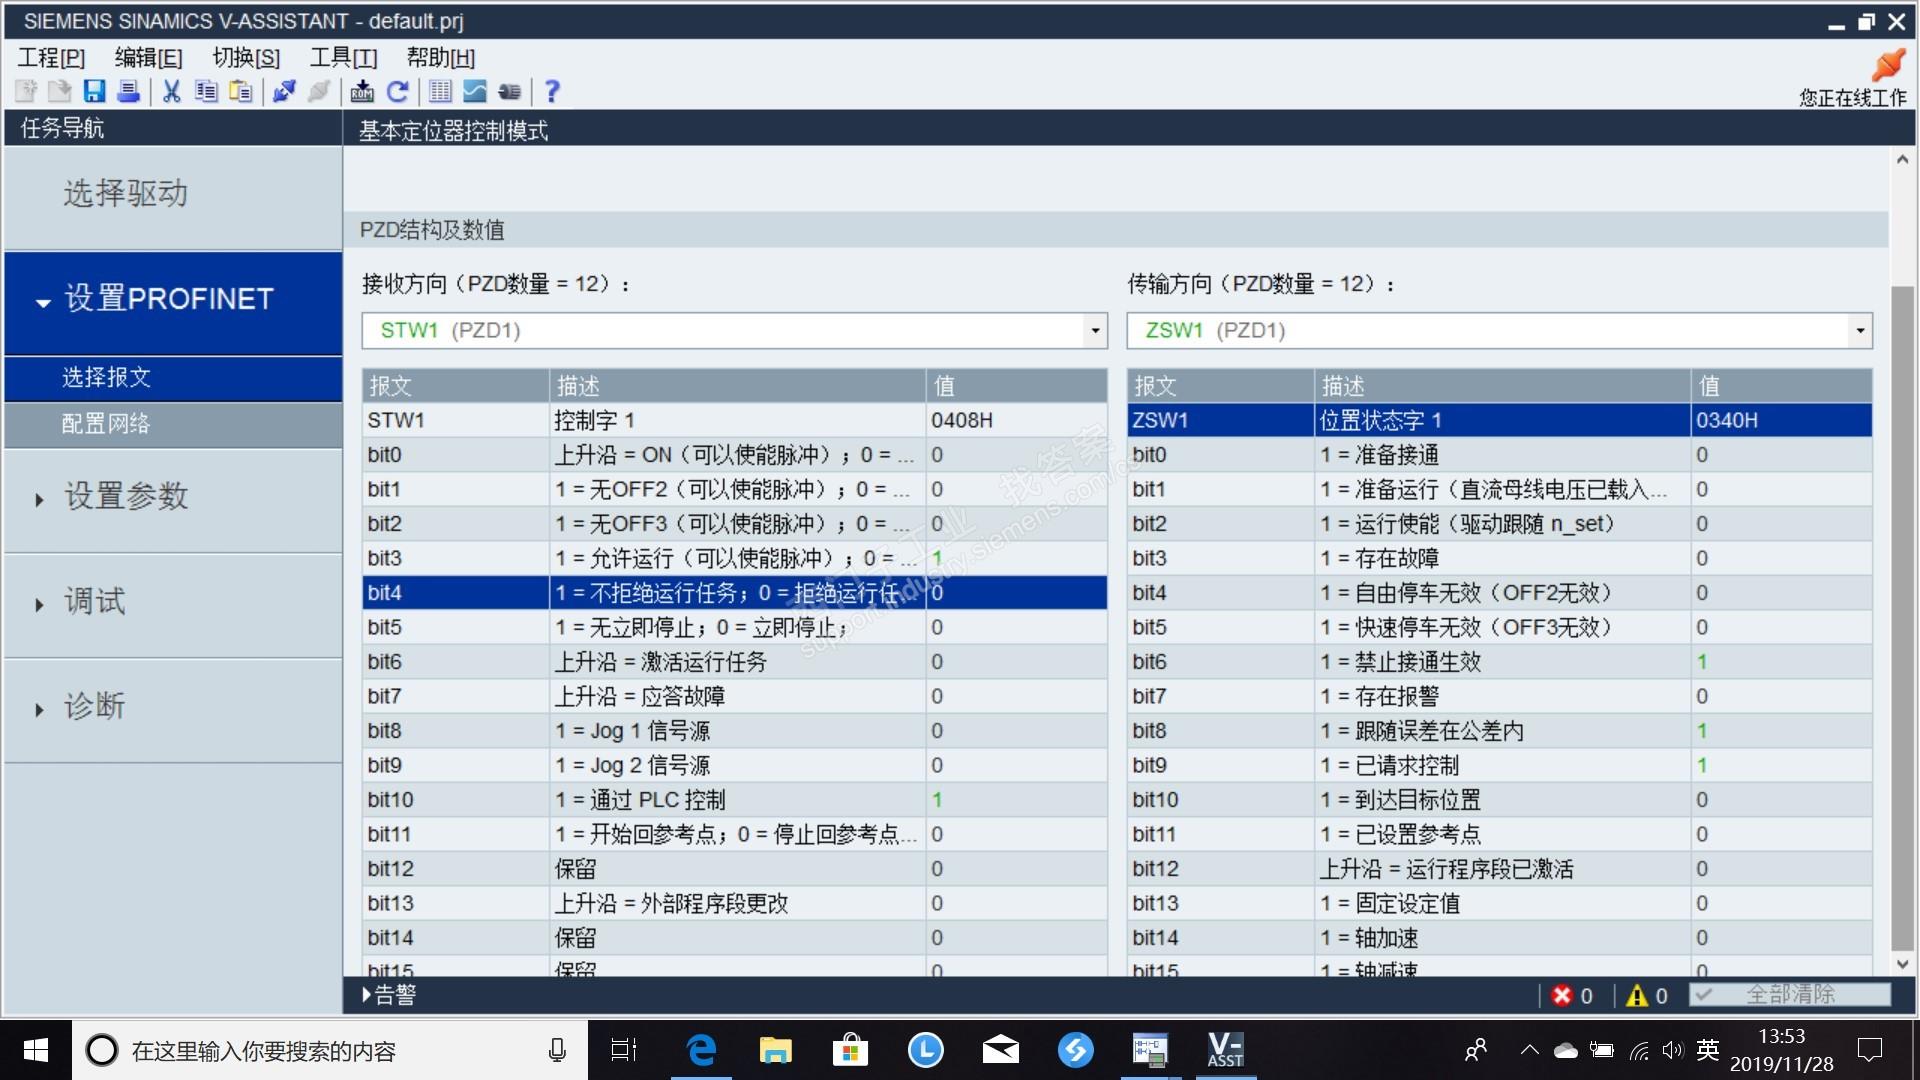Expand the 诊断 navigation section
Viewport: 1920px width, 1080px height.
click(94, 707)
